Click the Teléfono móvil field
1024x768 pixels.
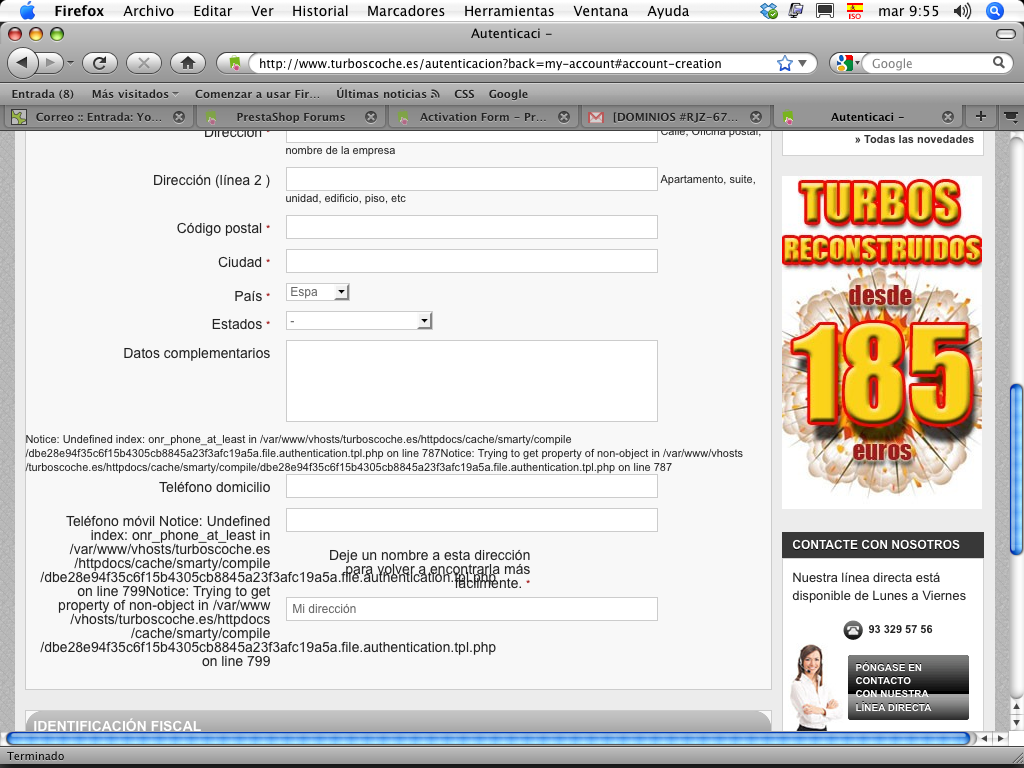pos(472,520)
